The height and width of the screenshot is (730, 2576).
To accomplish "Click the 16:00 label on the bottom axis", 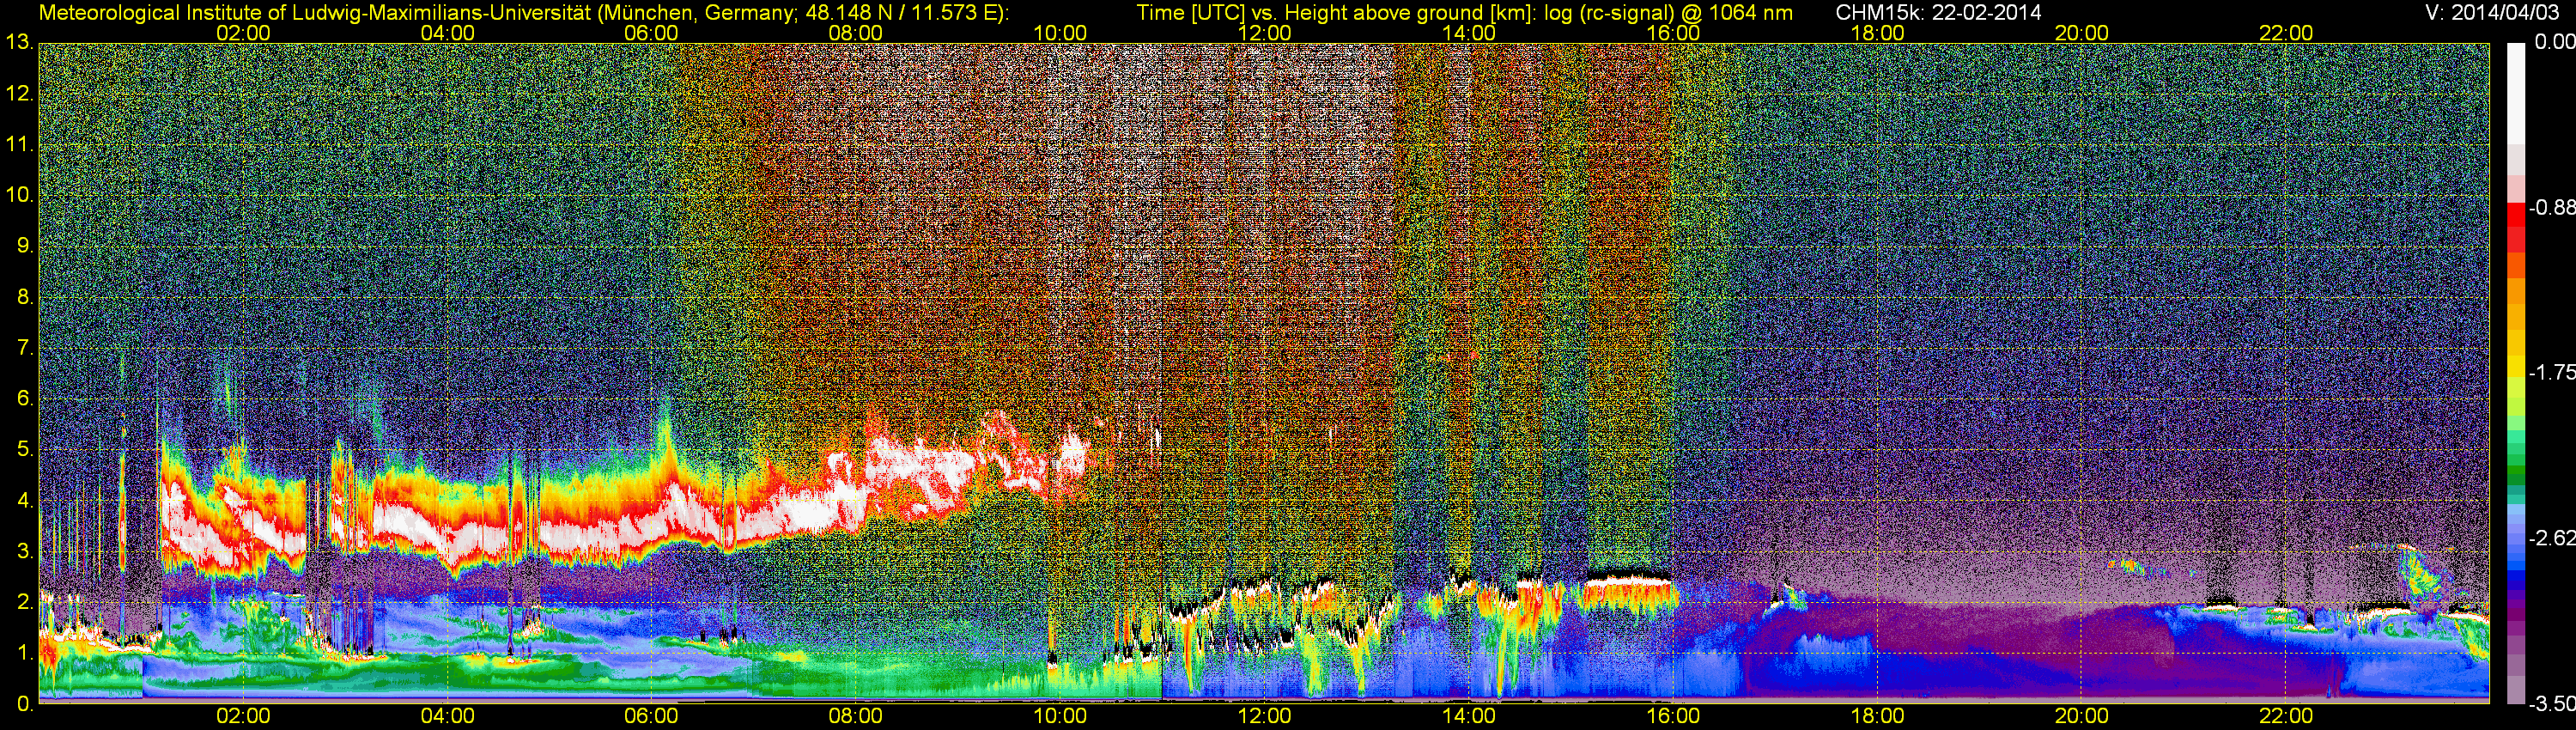I will 1673,716.
